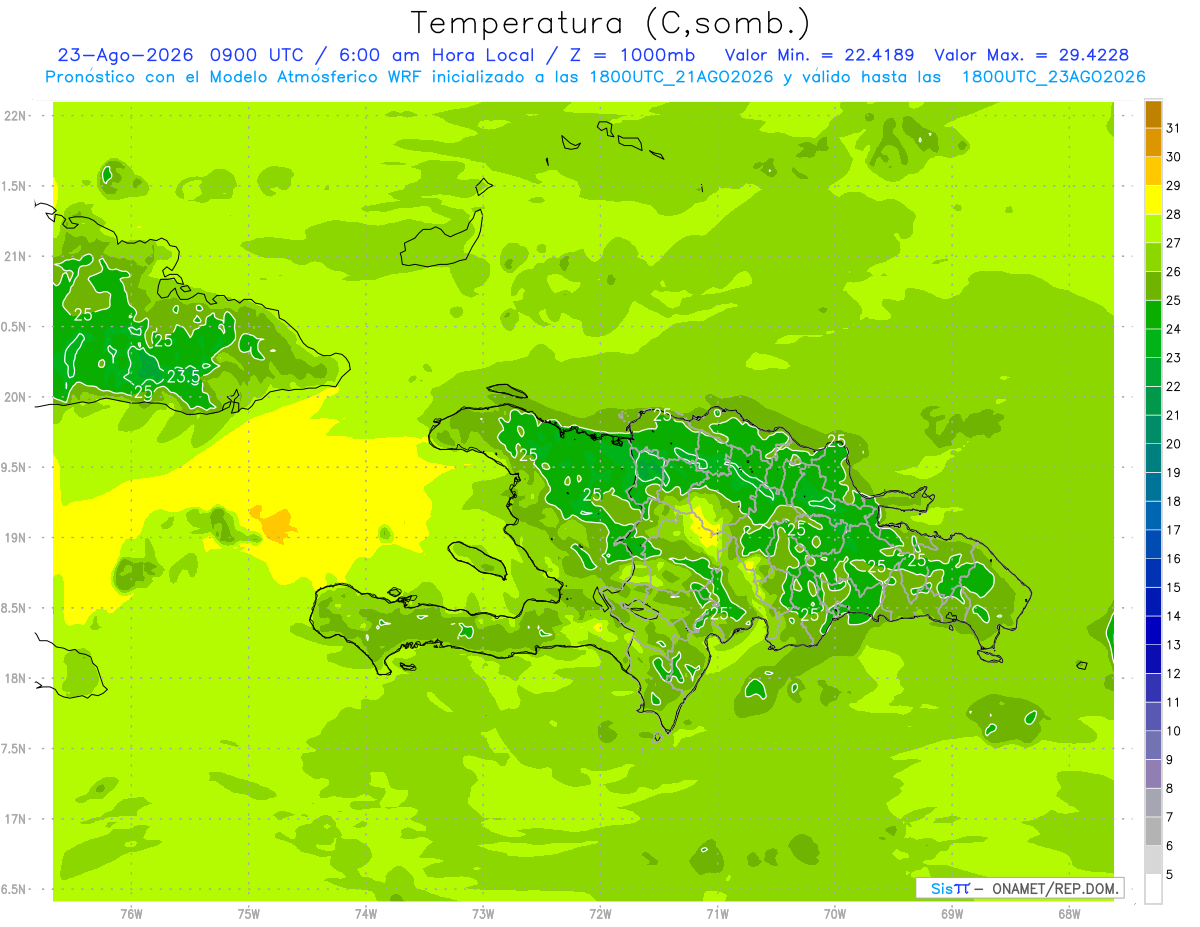Click the legend swatch between 28 and 27

click(1153, 228)
